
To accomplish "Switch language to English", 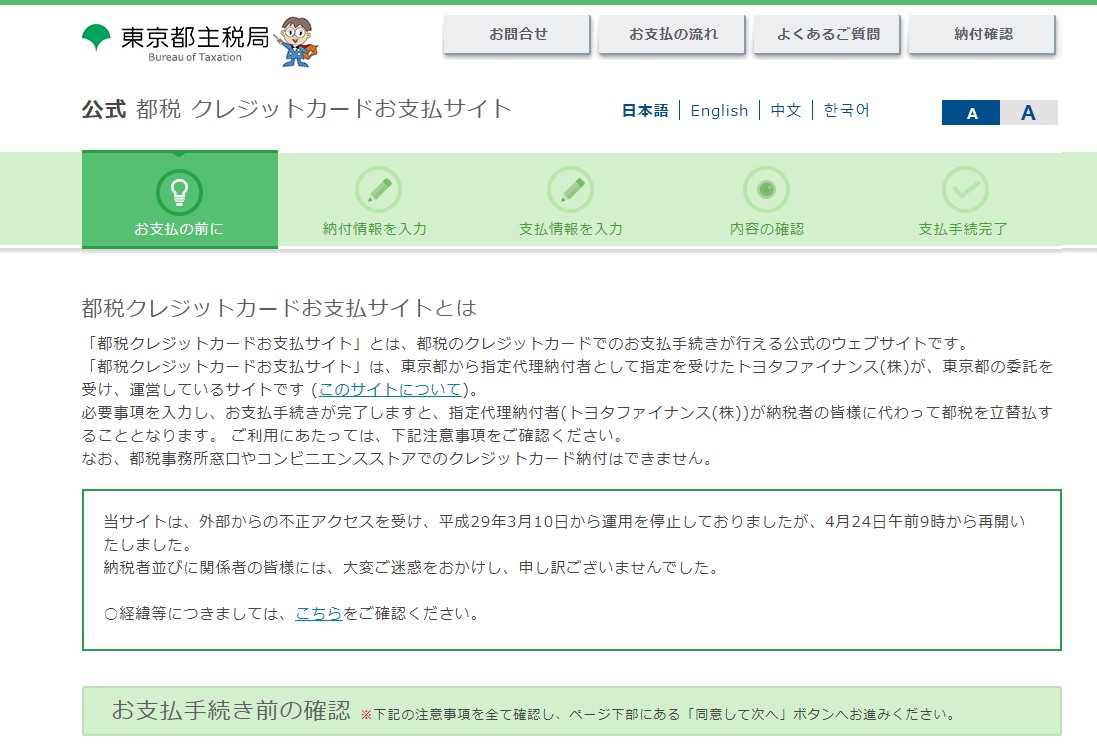I will [x=719, y=111].
